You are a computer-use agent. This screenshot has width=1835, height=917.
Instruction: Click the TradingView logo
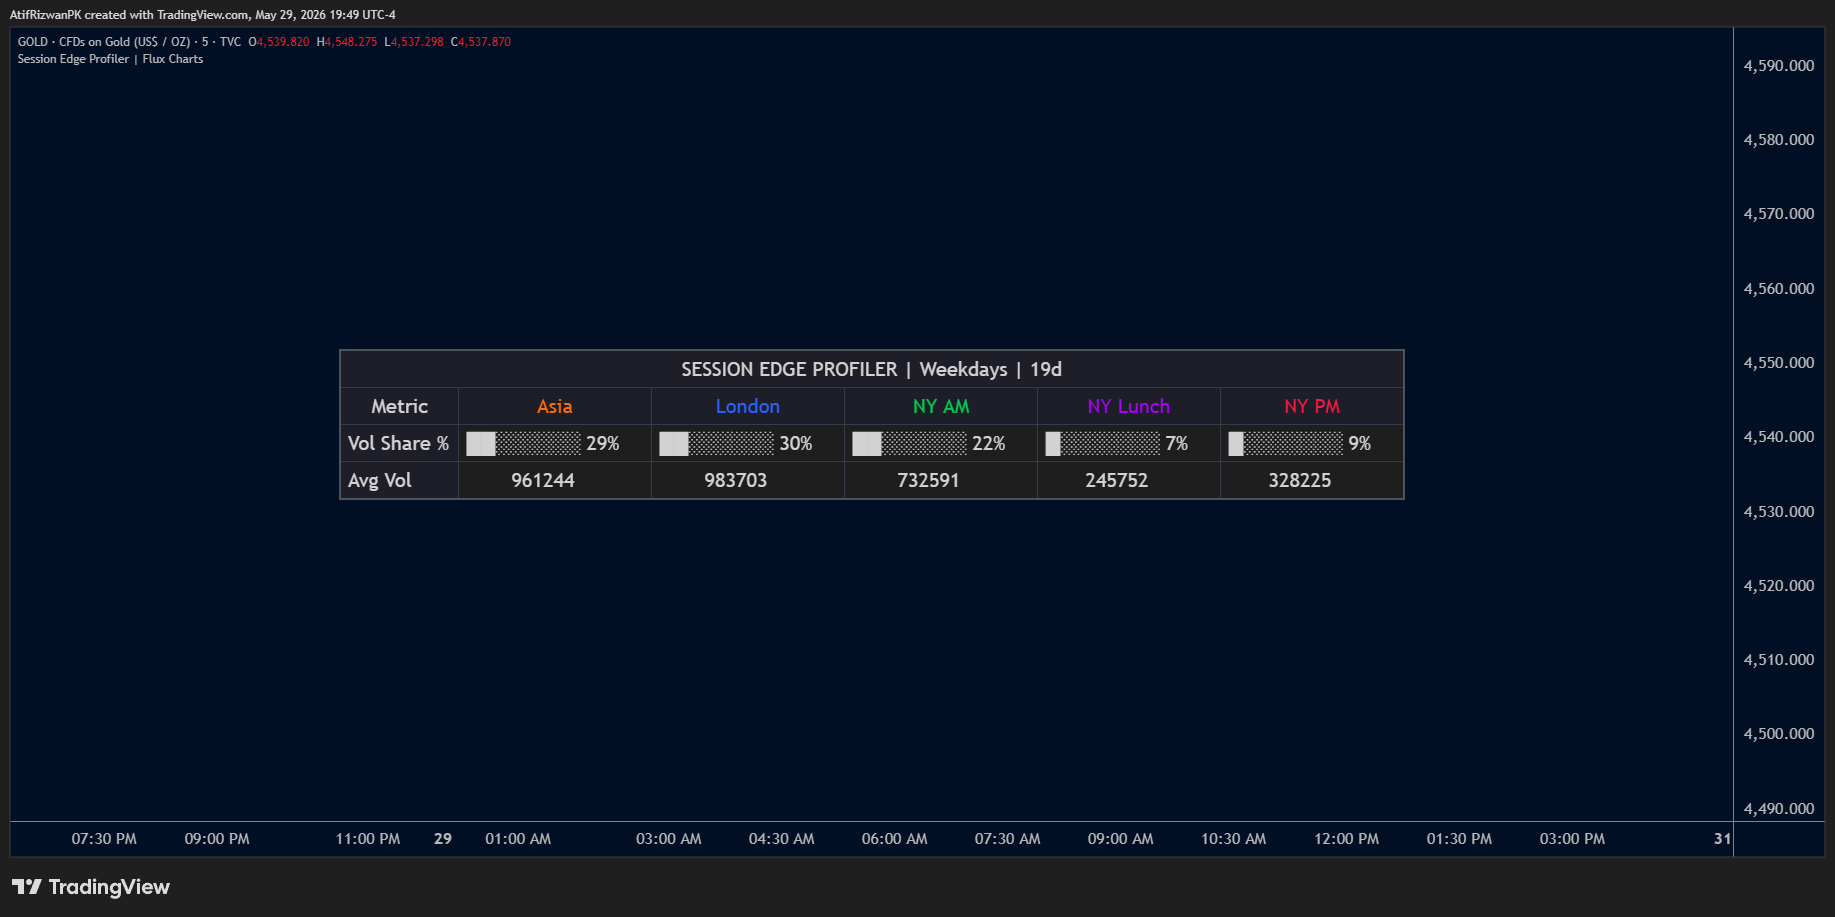(91, 887)
